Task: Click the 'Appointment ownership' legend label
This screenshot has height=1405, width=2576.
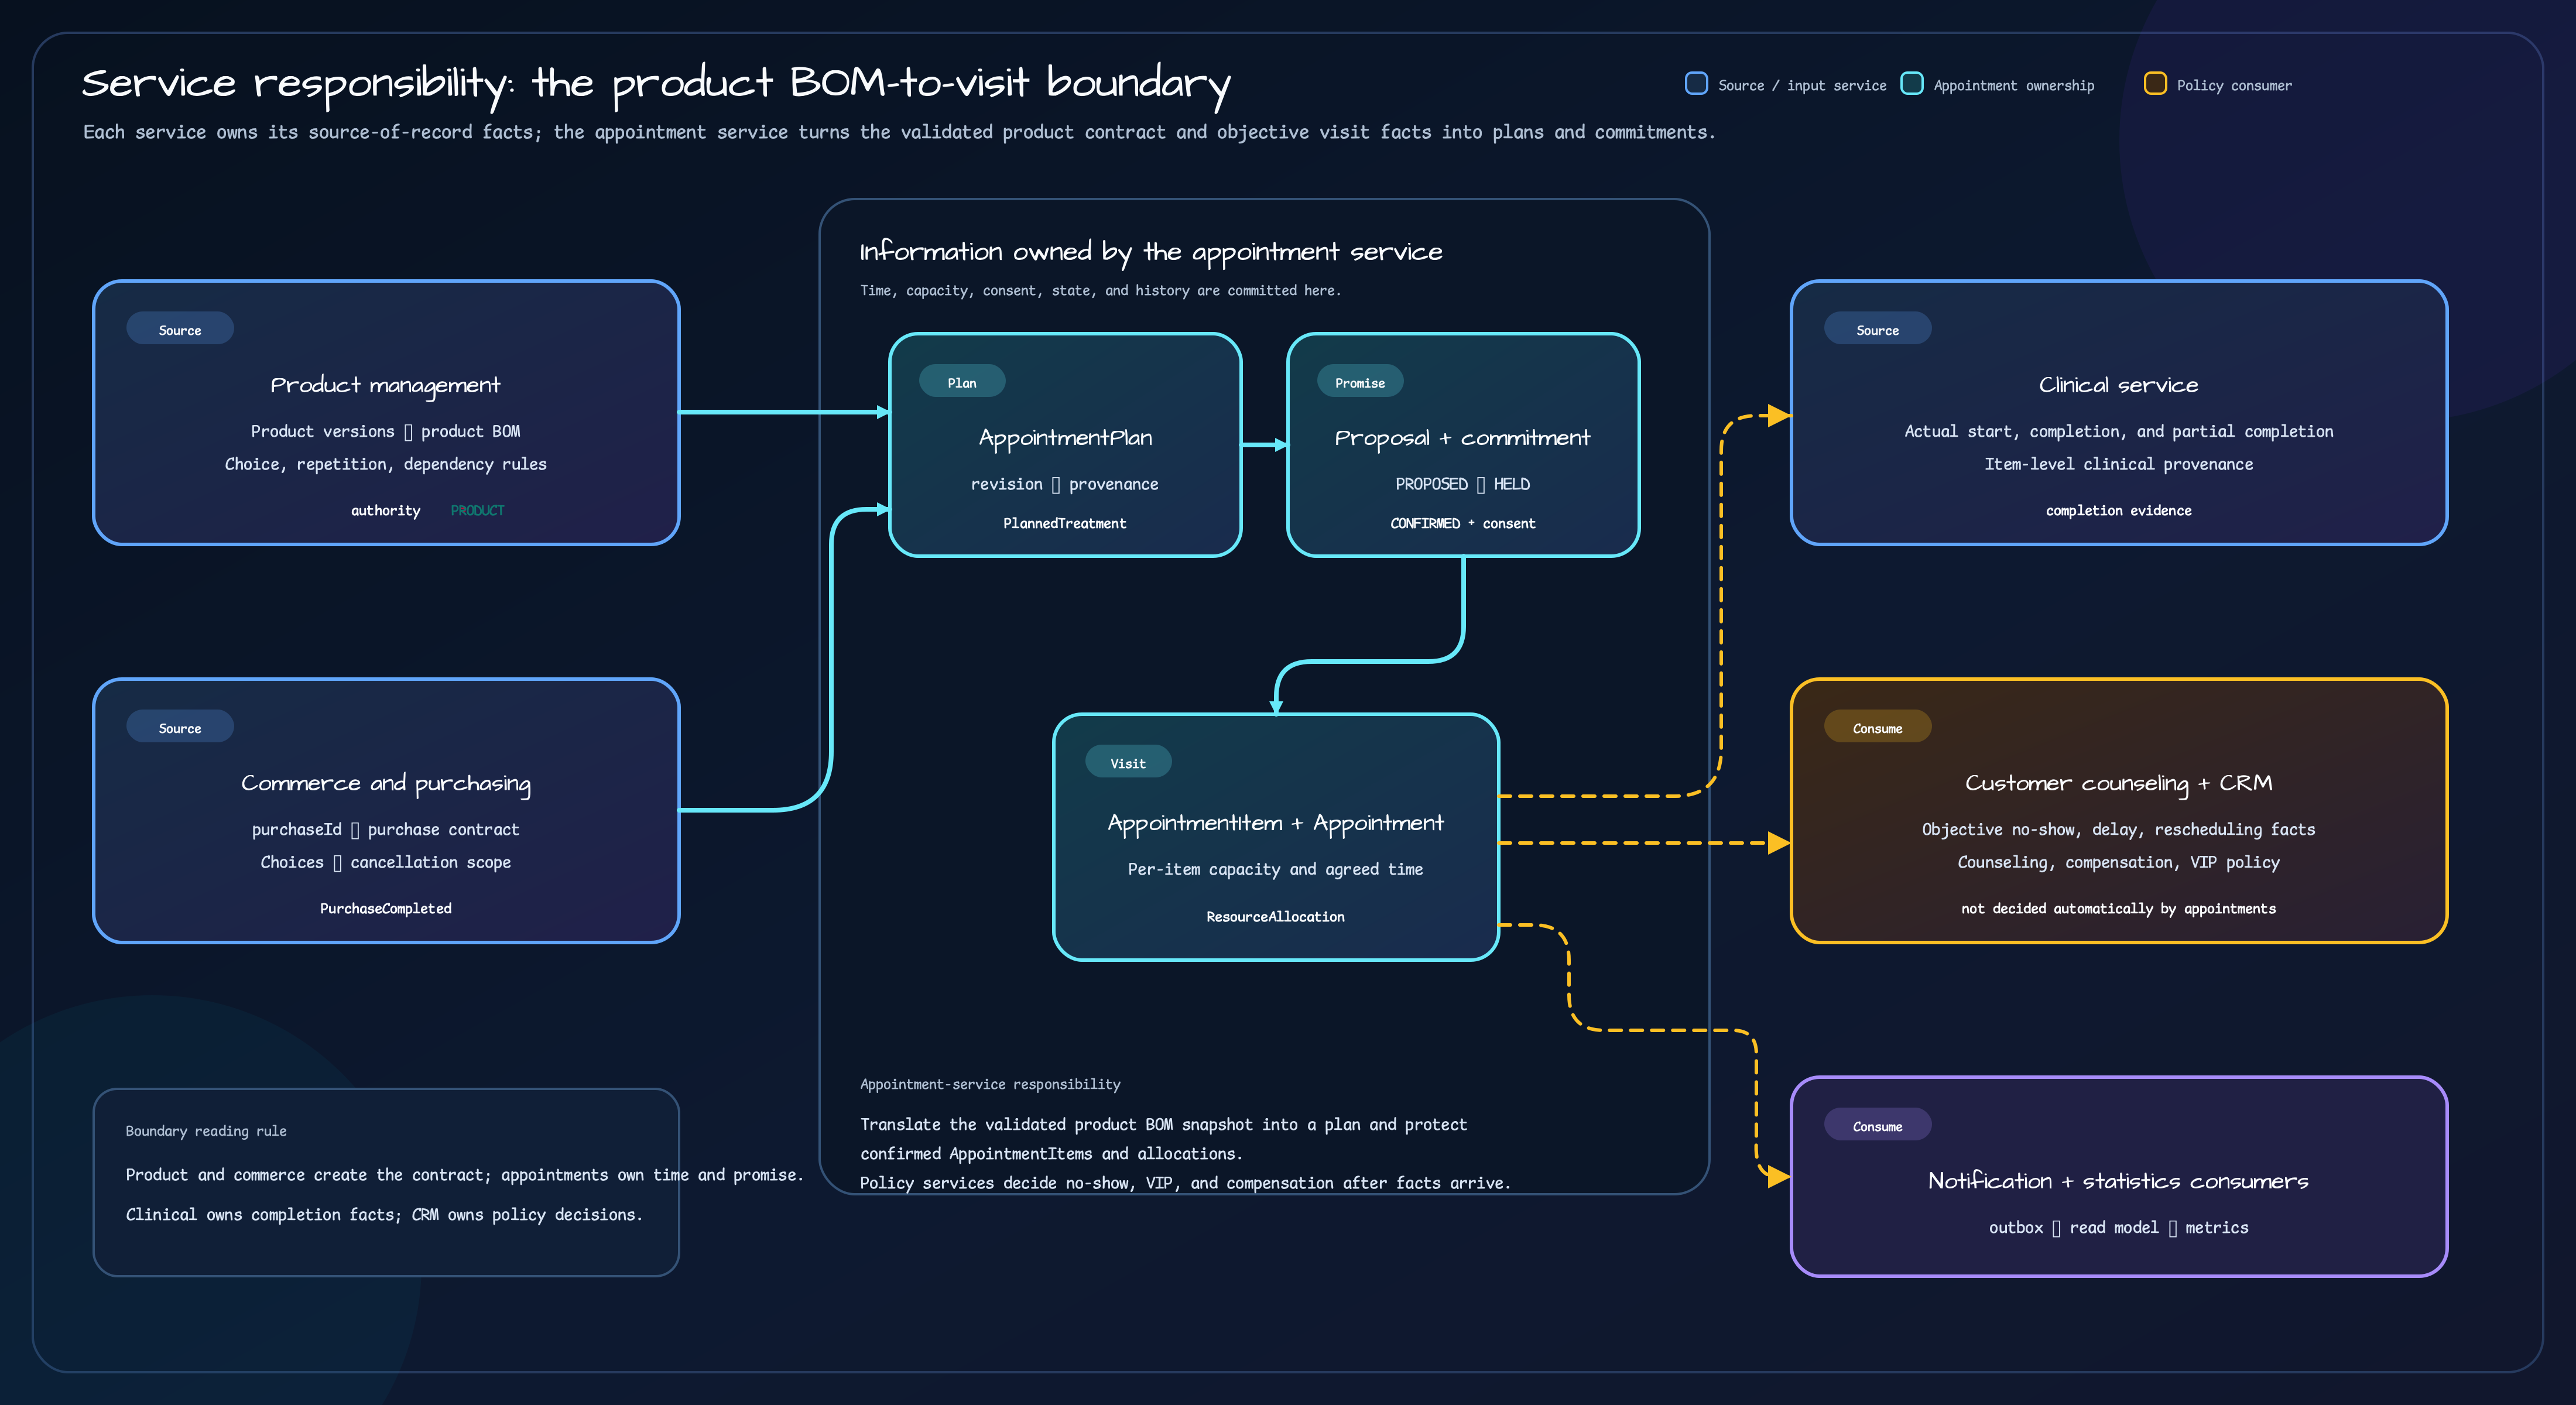Action: [x=2014, y=86]
